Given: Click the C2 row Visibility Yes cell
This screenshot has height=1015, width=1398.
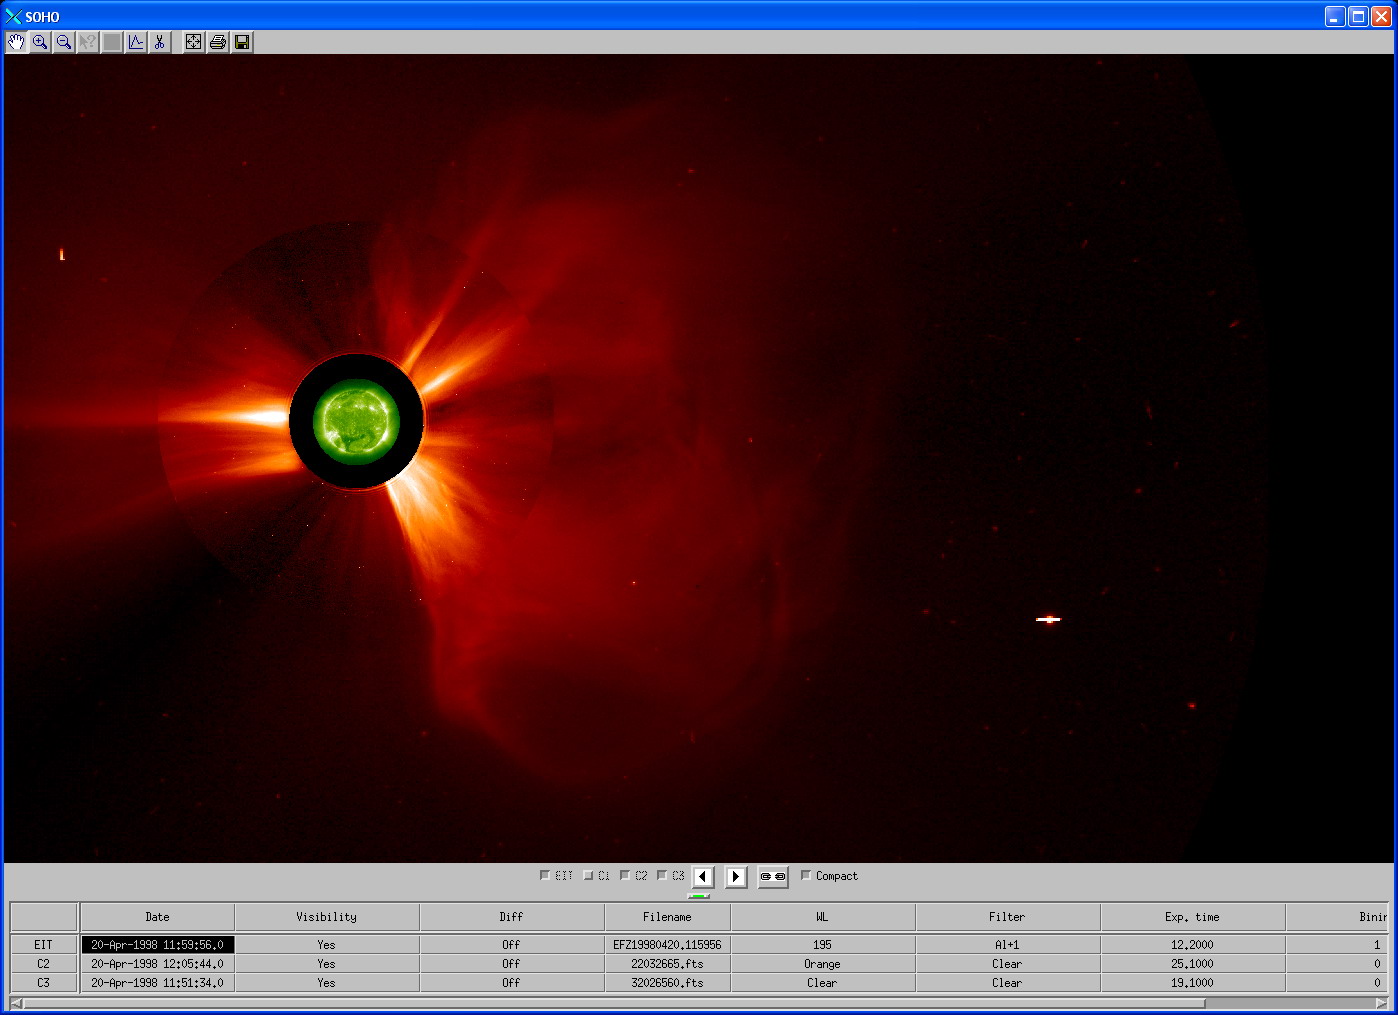Looking at the screenshot, I should point(327,964).
